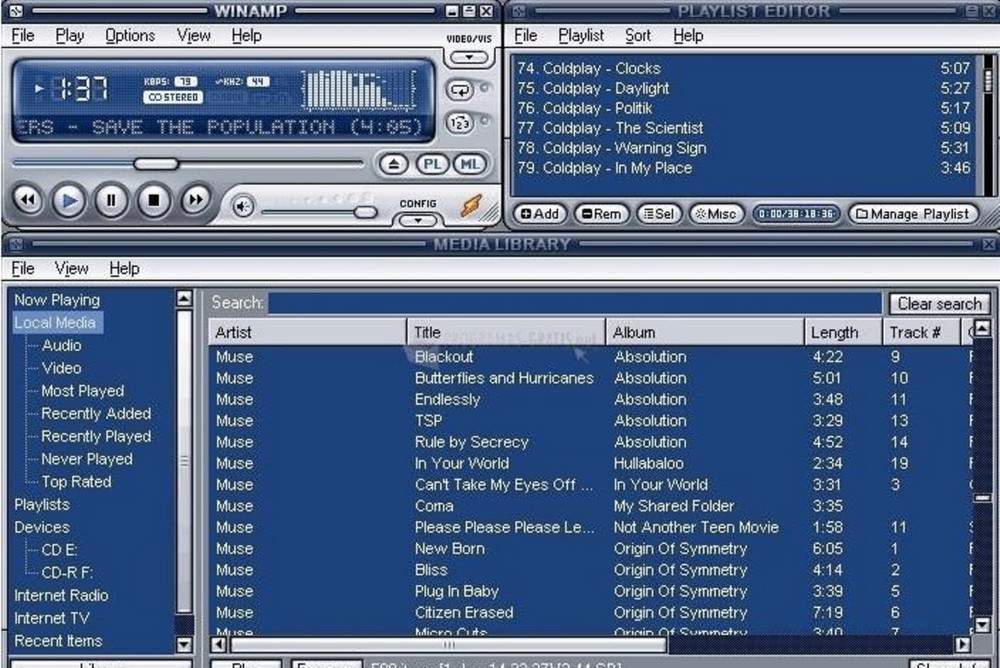Toggle shuffle mode with the 123 button
The width and height of the screenshot is (1000, 668).
point(460,123)
